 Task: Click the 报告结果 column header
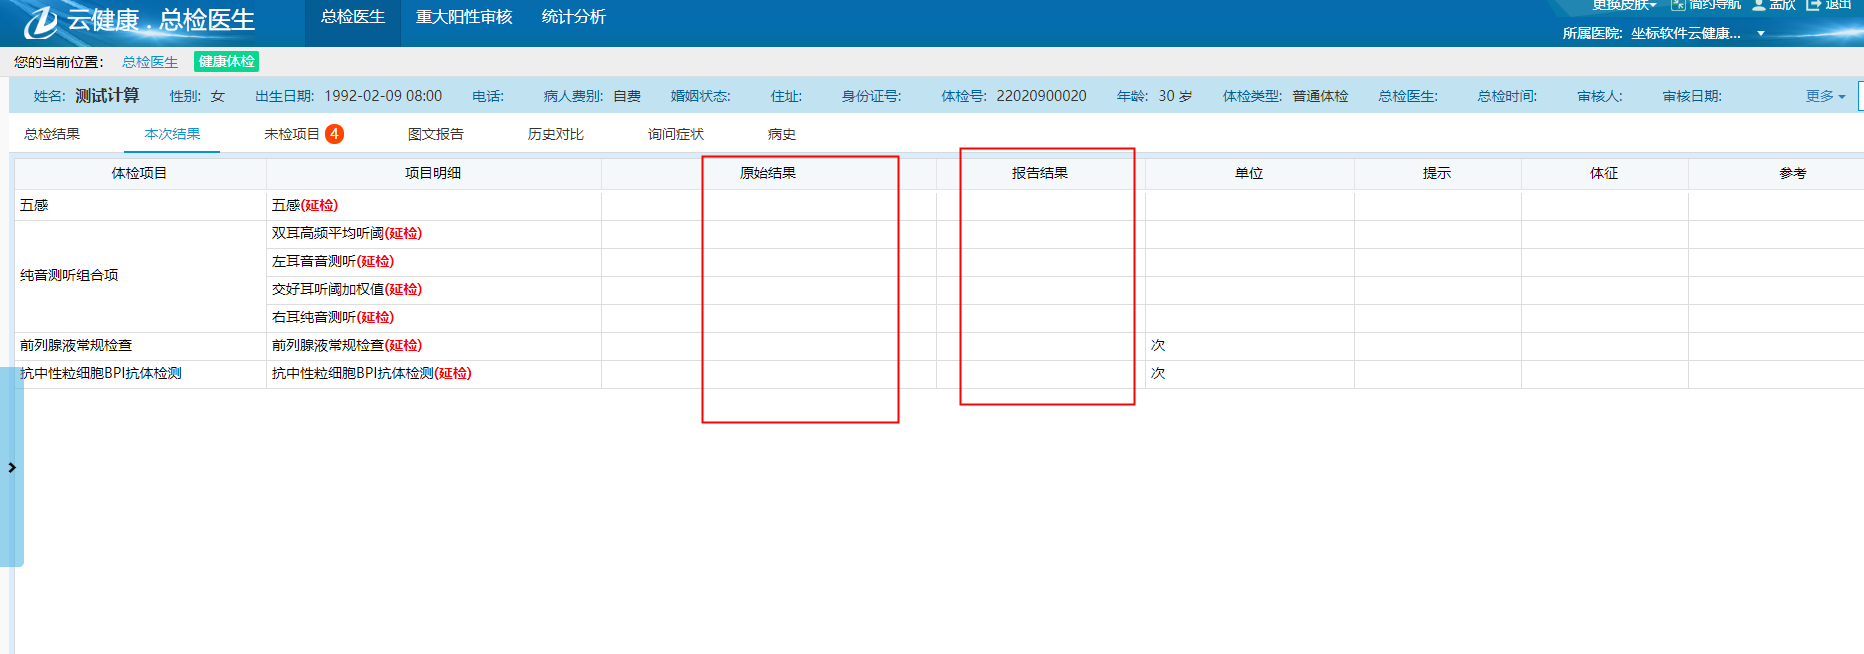(1040, 173)
